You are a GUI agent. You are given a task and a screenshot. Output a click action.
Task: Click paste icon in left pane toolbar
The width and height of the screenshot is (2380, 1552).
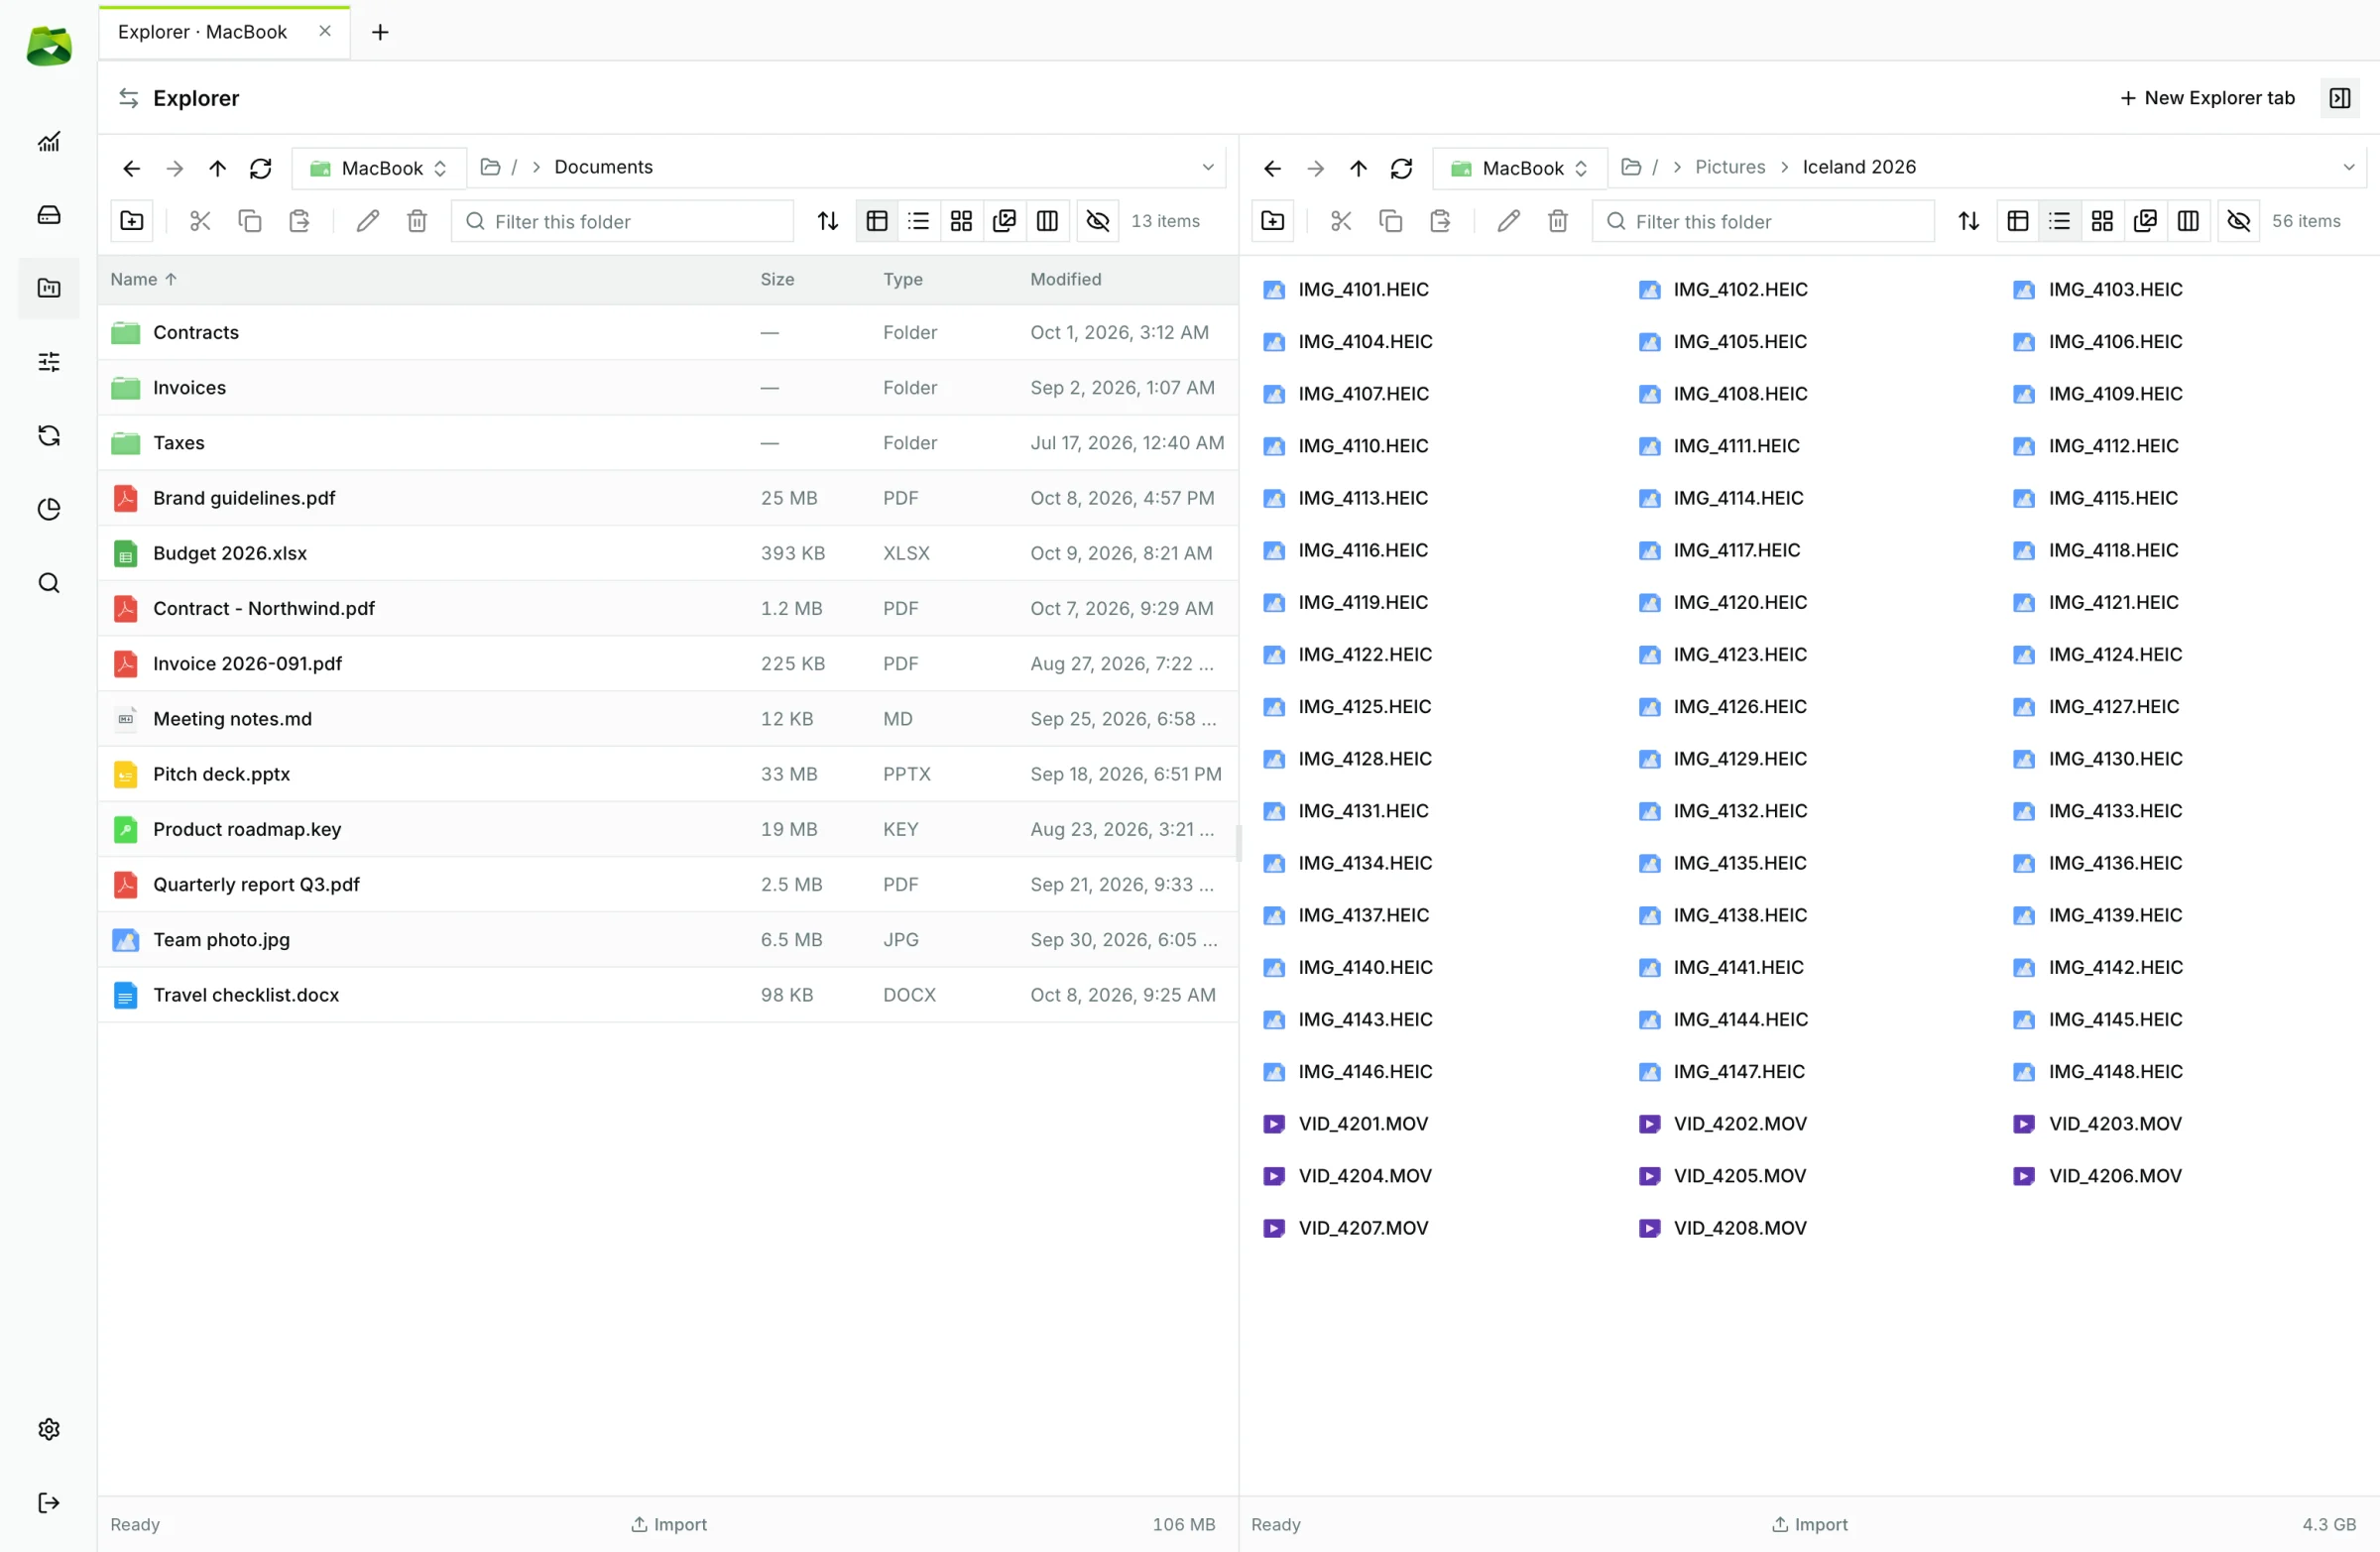(299, 221)
